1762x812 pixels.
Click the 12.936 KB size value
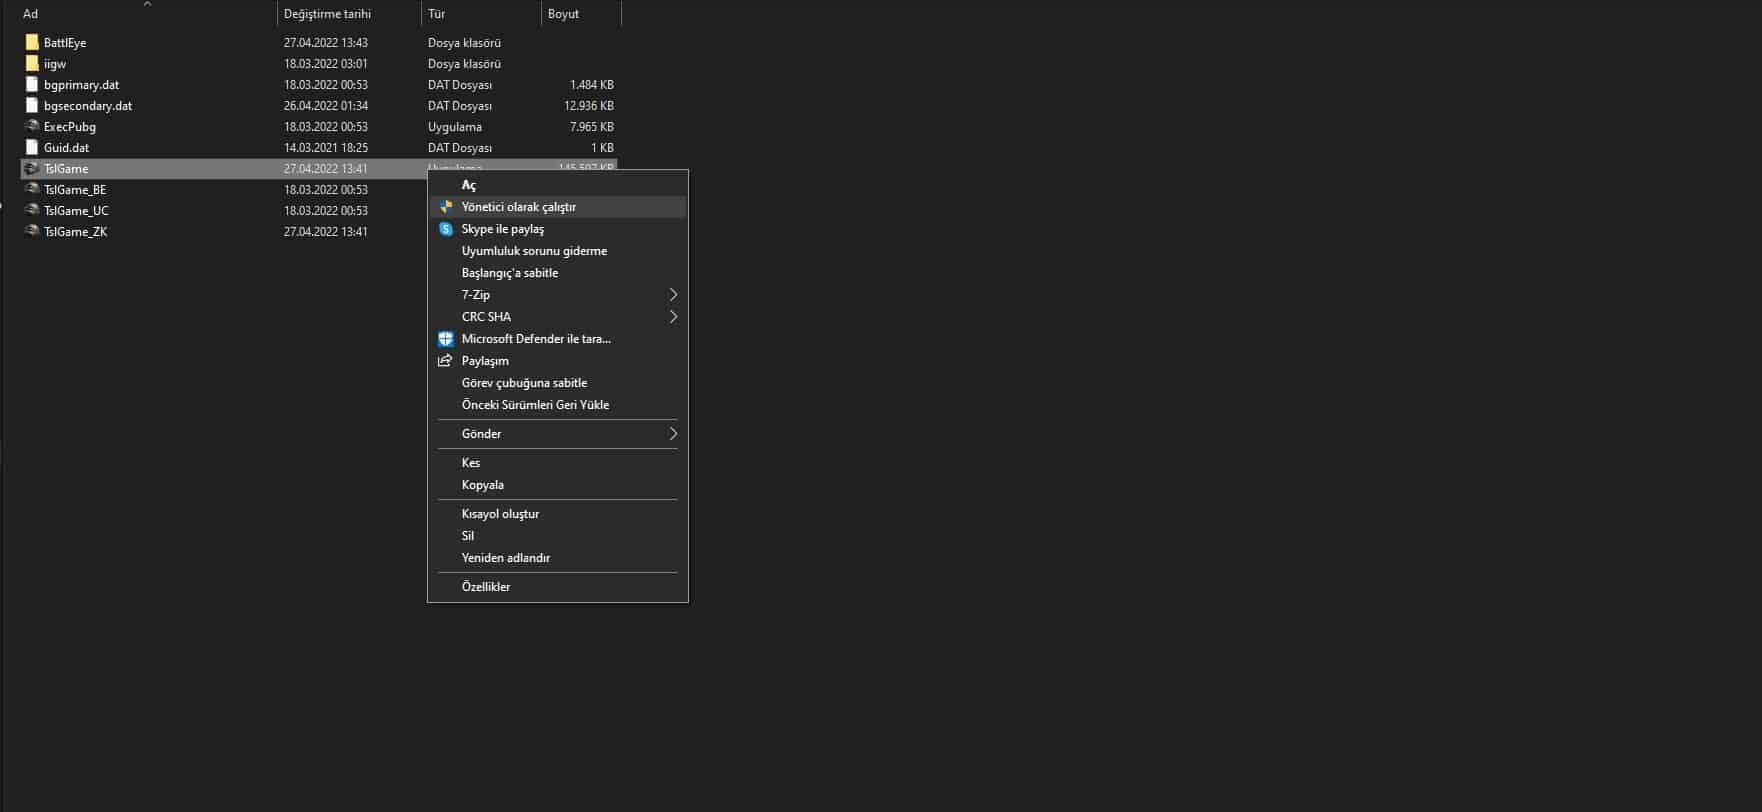point(589,106)
